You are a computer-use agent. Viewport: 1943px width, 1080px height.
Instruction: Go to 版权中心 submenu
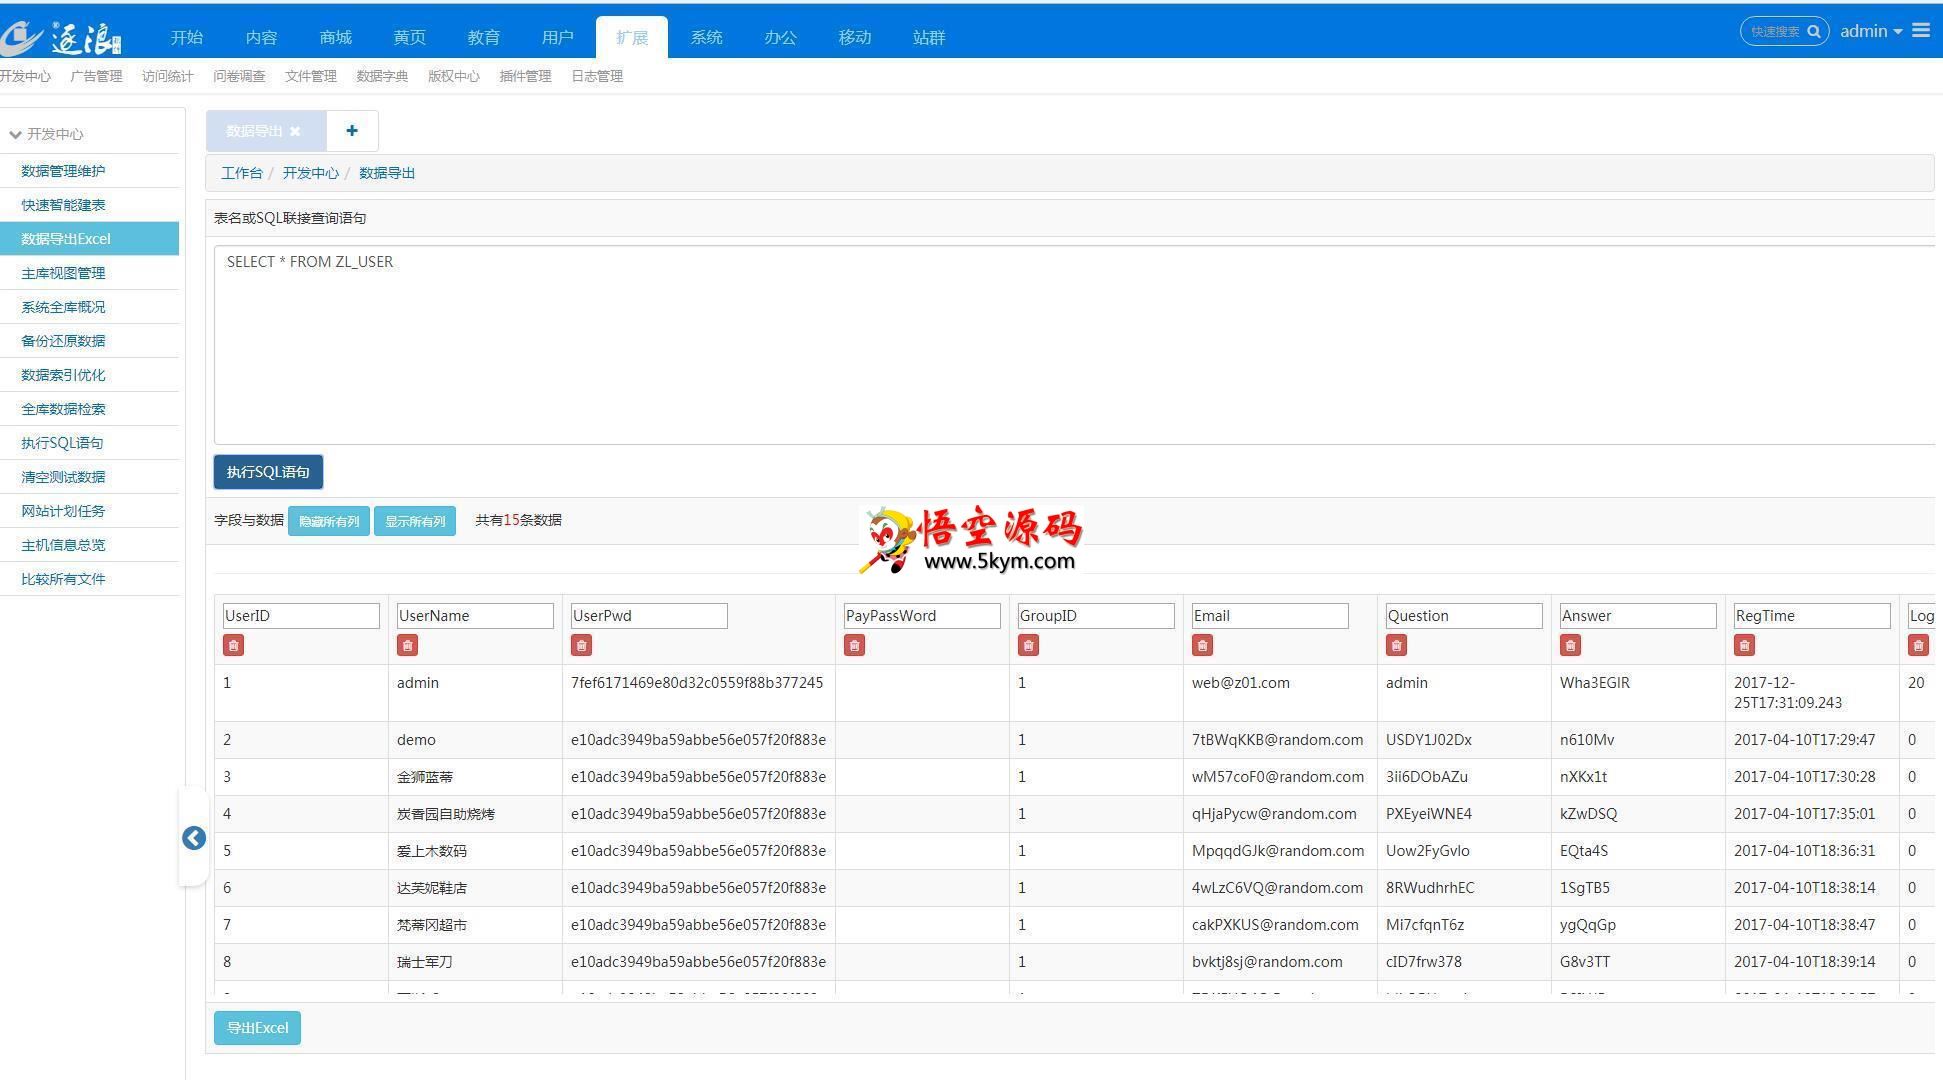[454, 76]
